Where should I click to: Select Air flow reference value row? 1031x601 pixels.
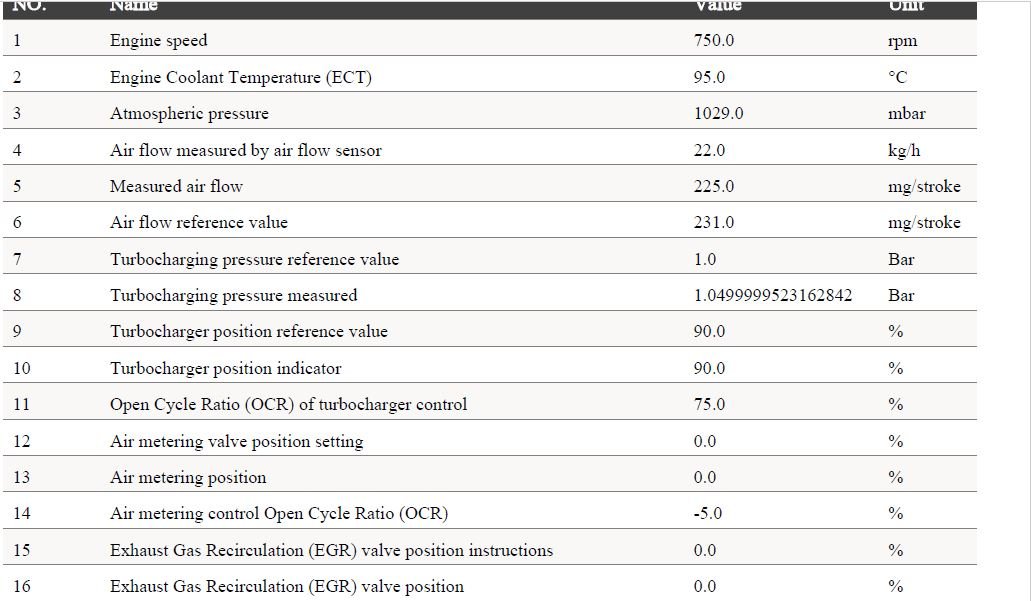tap(490, 222)
